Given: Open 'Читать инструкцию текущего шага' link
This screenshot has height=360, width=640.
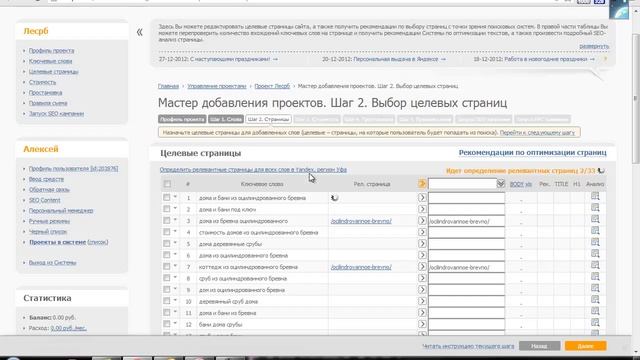Looking at the screenshot, I should (x=468, y=346).
